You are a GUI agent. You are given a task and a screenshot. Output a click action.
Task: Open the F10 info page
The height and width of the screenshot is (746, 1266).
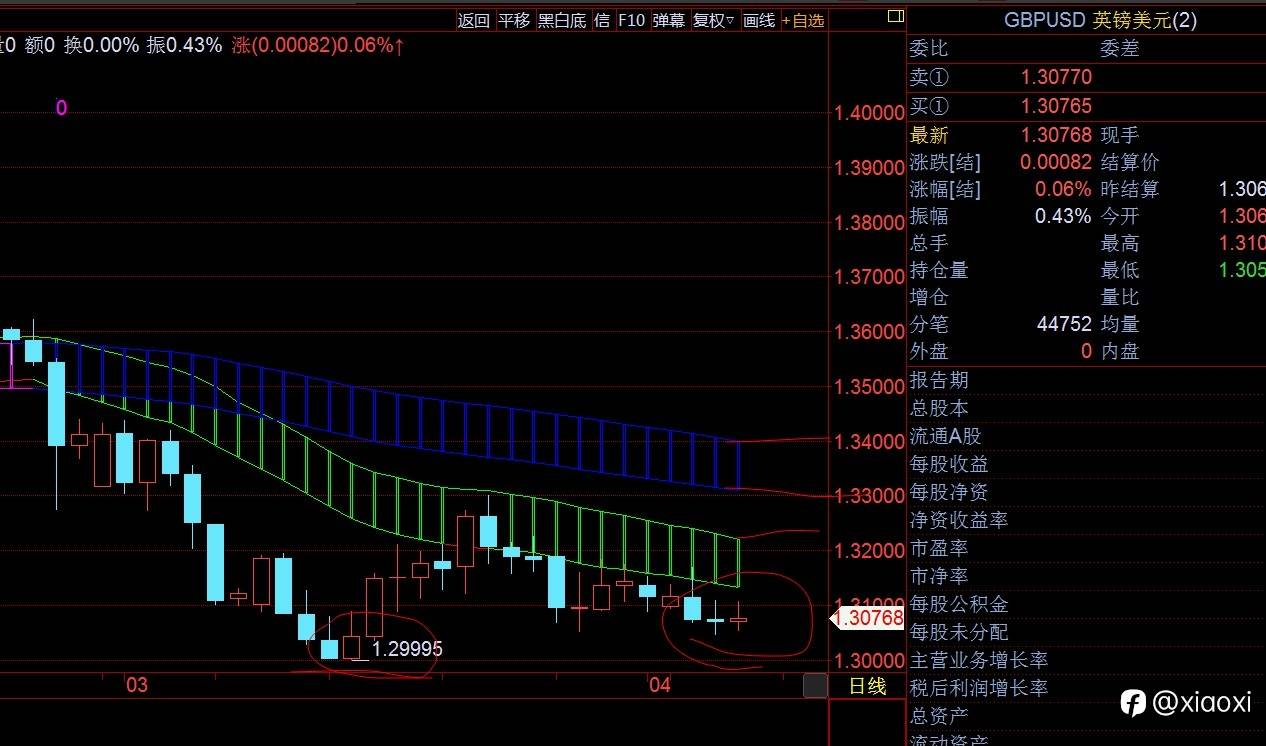[631, 20]
